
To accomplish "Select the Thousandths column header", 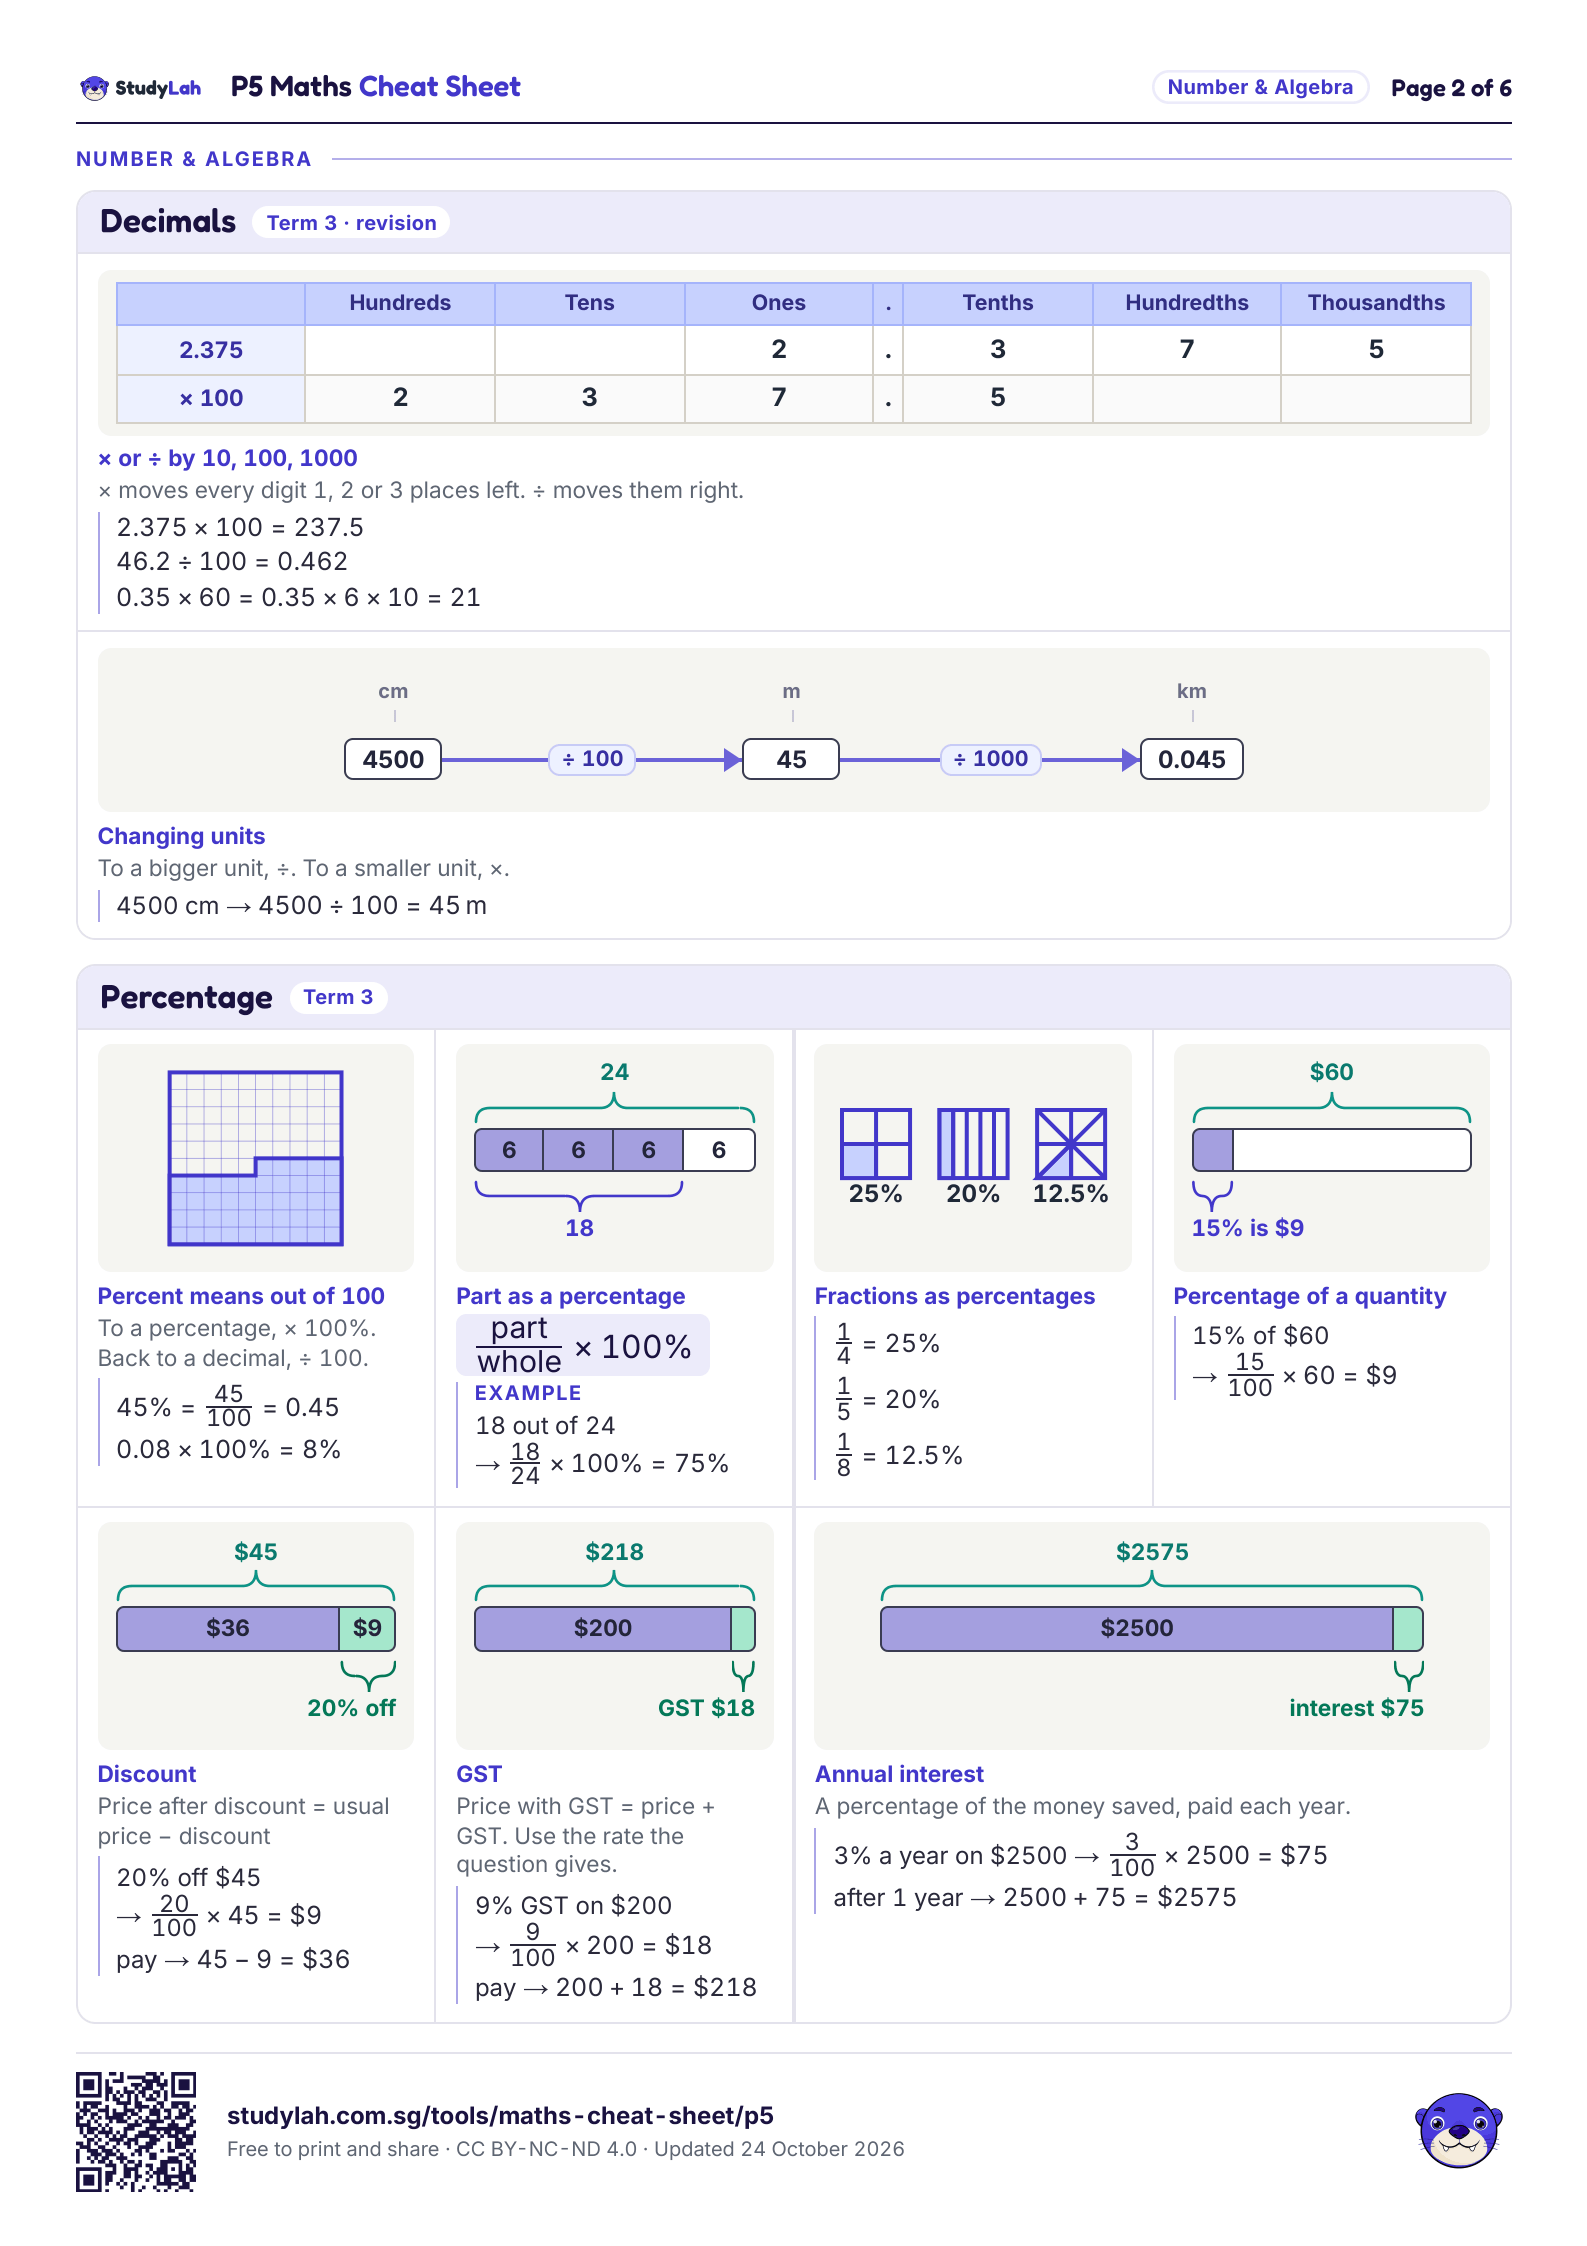I will pyautogui.click(x=1376, y=303).
